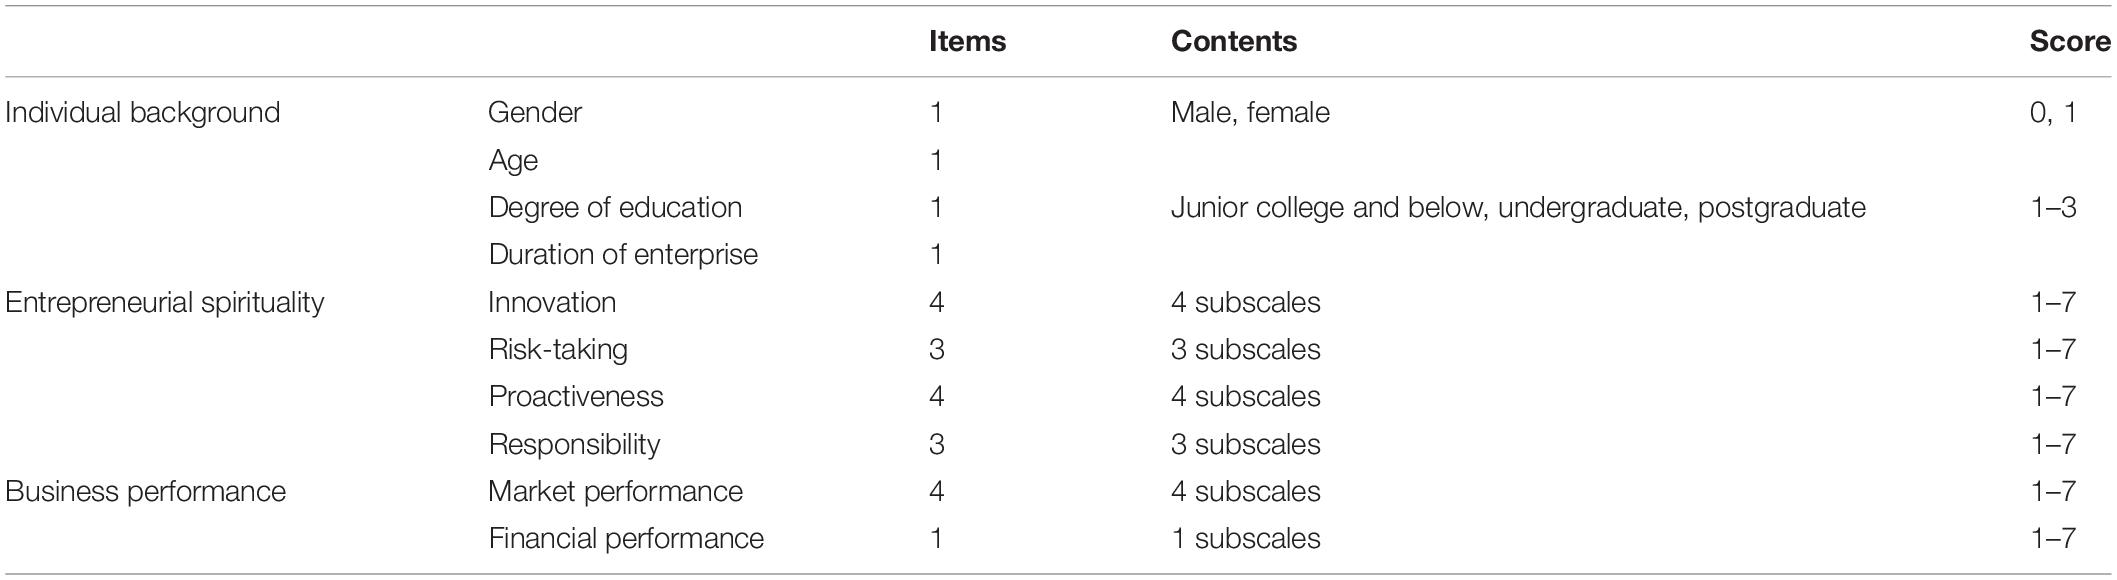Click the Degree of education label

tap(615, 208)
